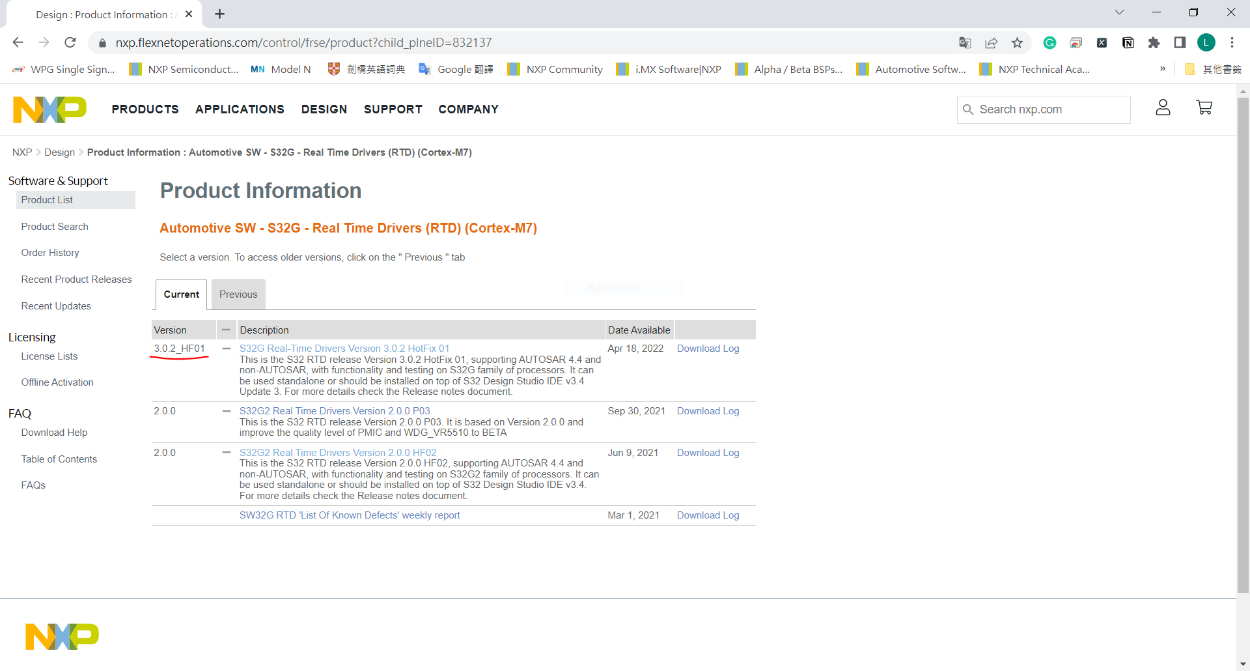Expand the hidden bookmarks overflow chevron
Viewport: 1250px width, 671px height.
click(1163, 69)
